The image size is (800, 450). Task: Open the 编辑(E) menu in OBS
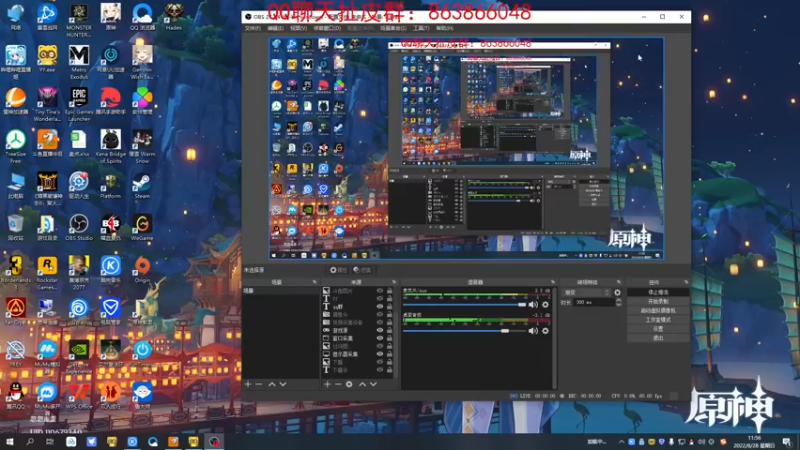coord(275,28)
